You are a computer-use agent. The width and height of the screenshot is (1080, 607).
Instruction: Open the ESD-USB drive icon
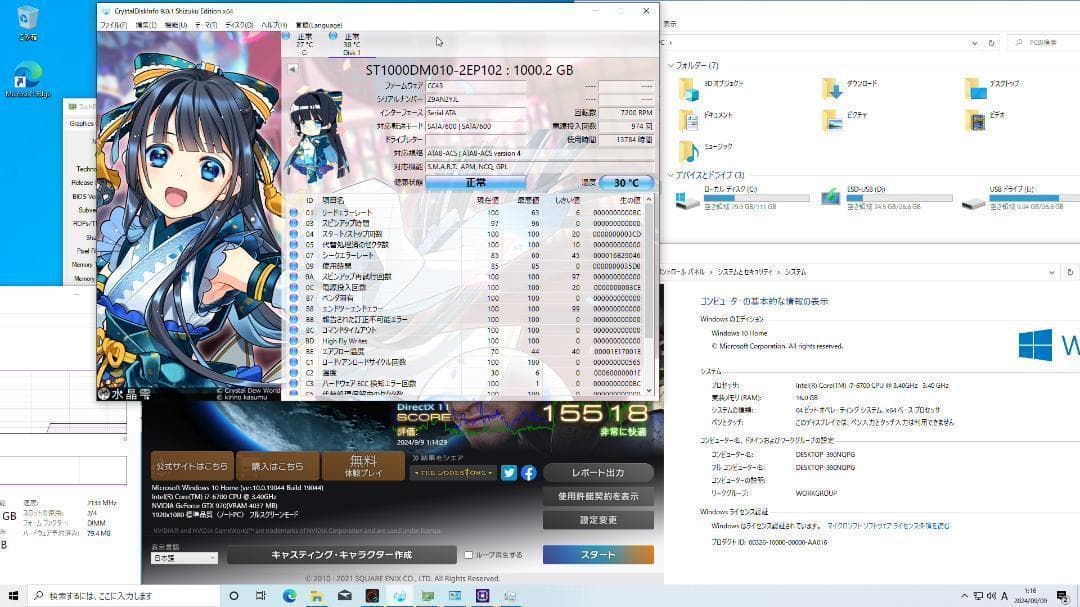(832, 198)
